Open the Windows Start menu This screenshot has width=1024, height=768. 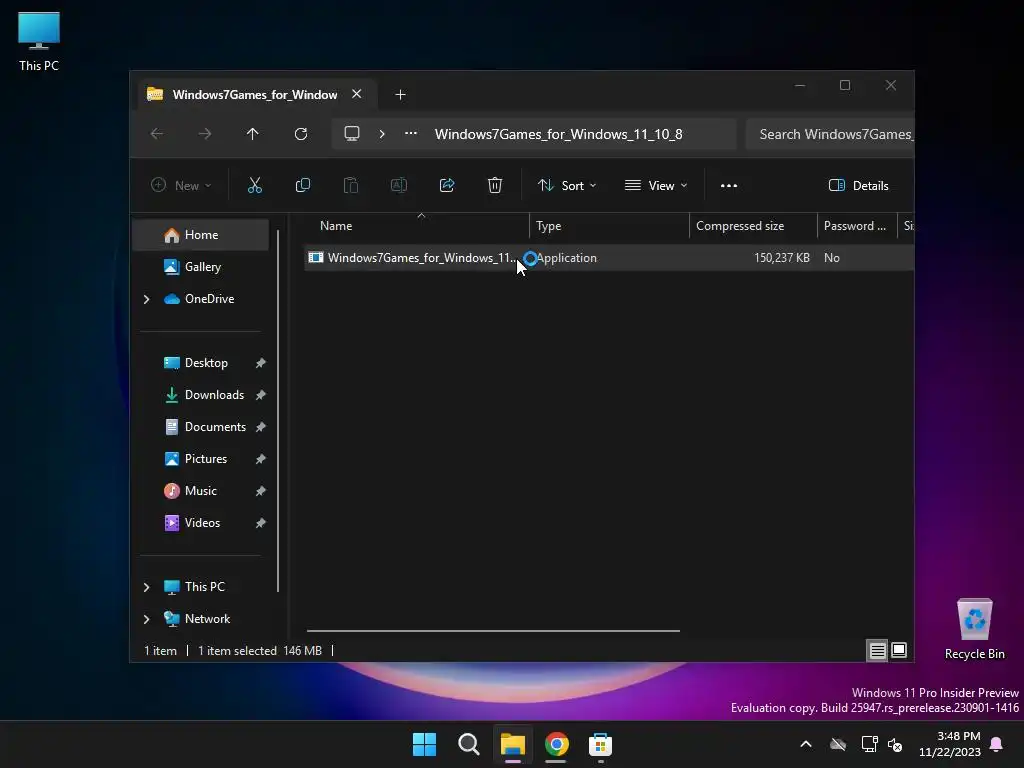coord(424,744)
